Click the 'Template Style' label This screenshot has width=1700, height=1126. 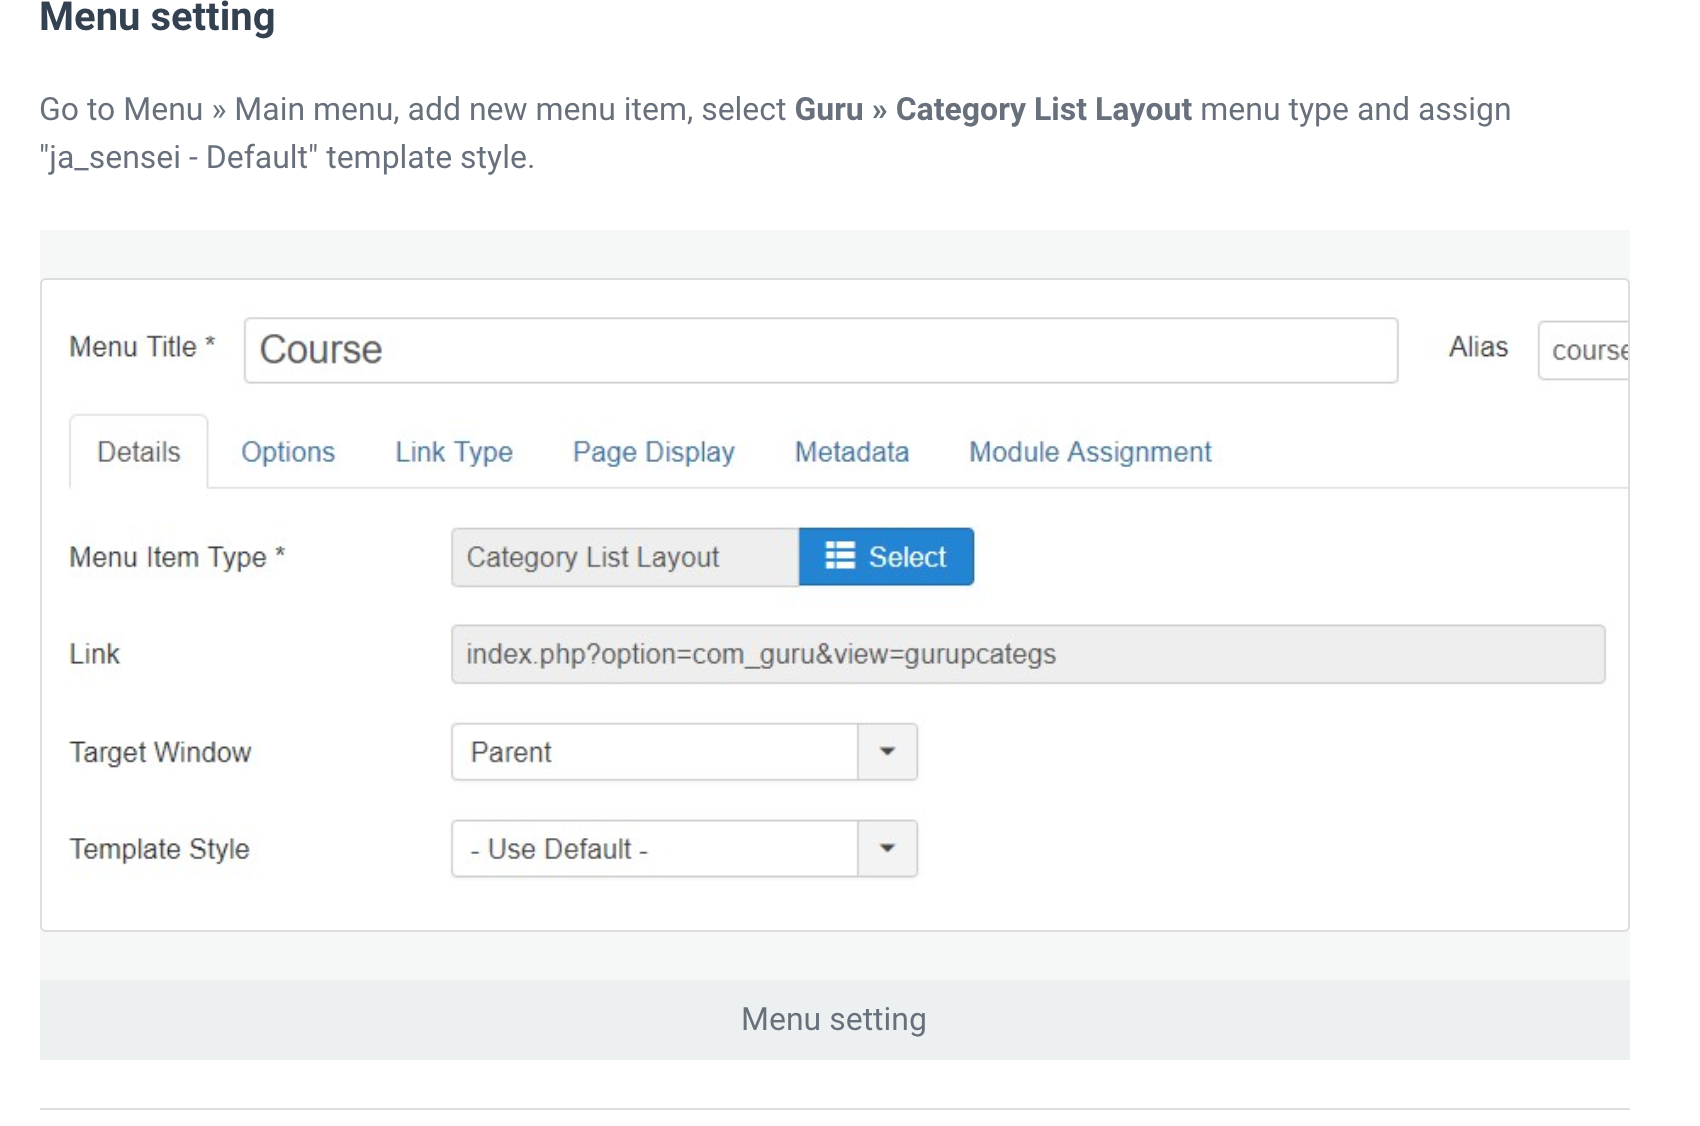160,849
